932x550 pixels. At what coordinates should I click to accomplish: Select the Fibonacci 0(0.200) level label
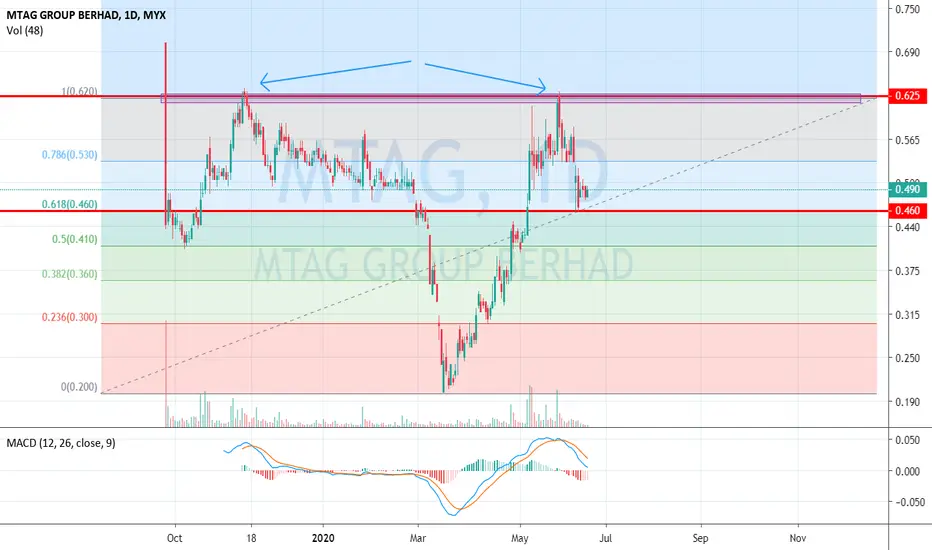[x=79, y=387]
